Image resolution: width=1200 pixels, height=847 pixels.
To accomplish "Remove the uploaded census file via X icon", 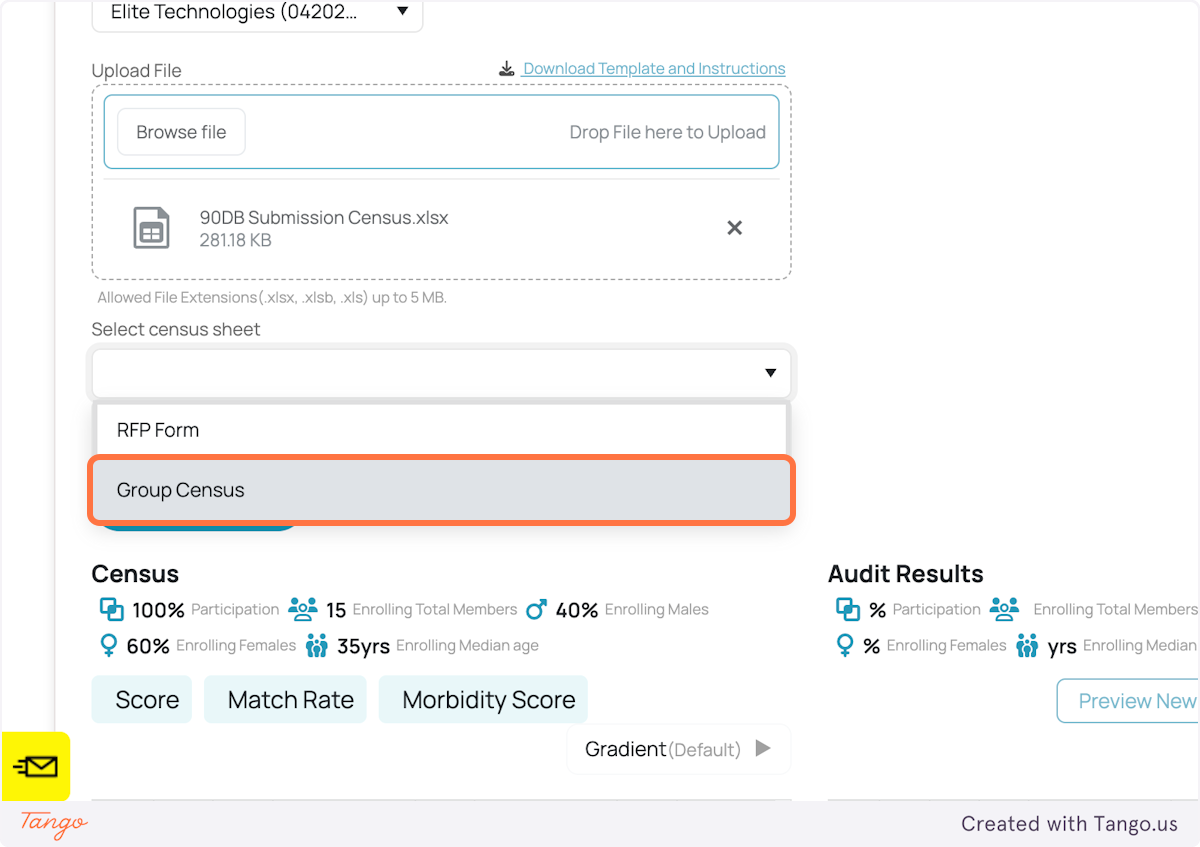I will (735, 228).
